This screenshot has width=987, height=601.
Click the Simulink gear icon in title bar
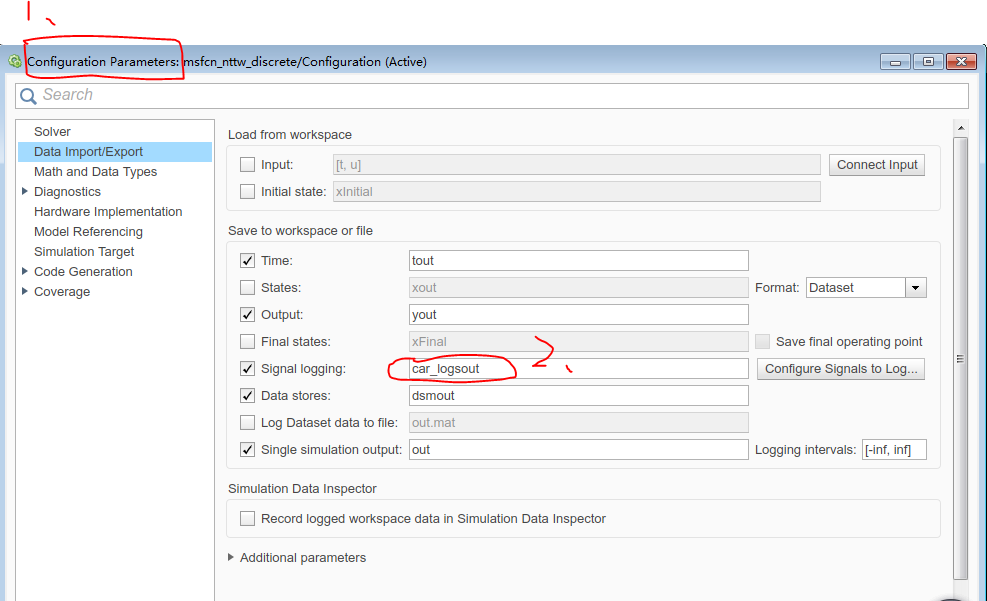pyautogui.click(x=15, y=61)
